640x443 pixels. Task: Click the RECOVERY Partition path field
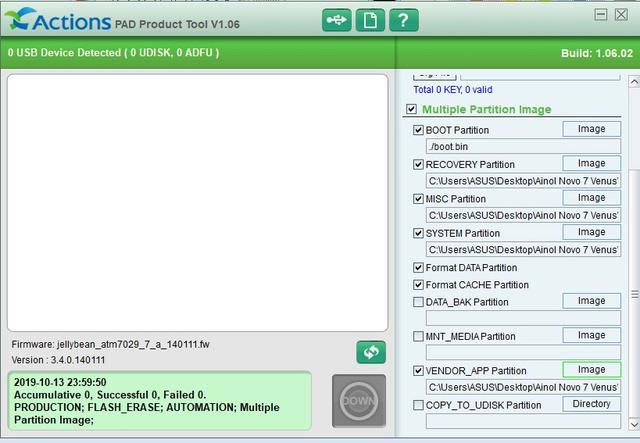pyautogui.click(x=523, y=180)
